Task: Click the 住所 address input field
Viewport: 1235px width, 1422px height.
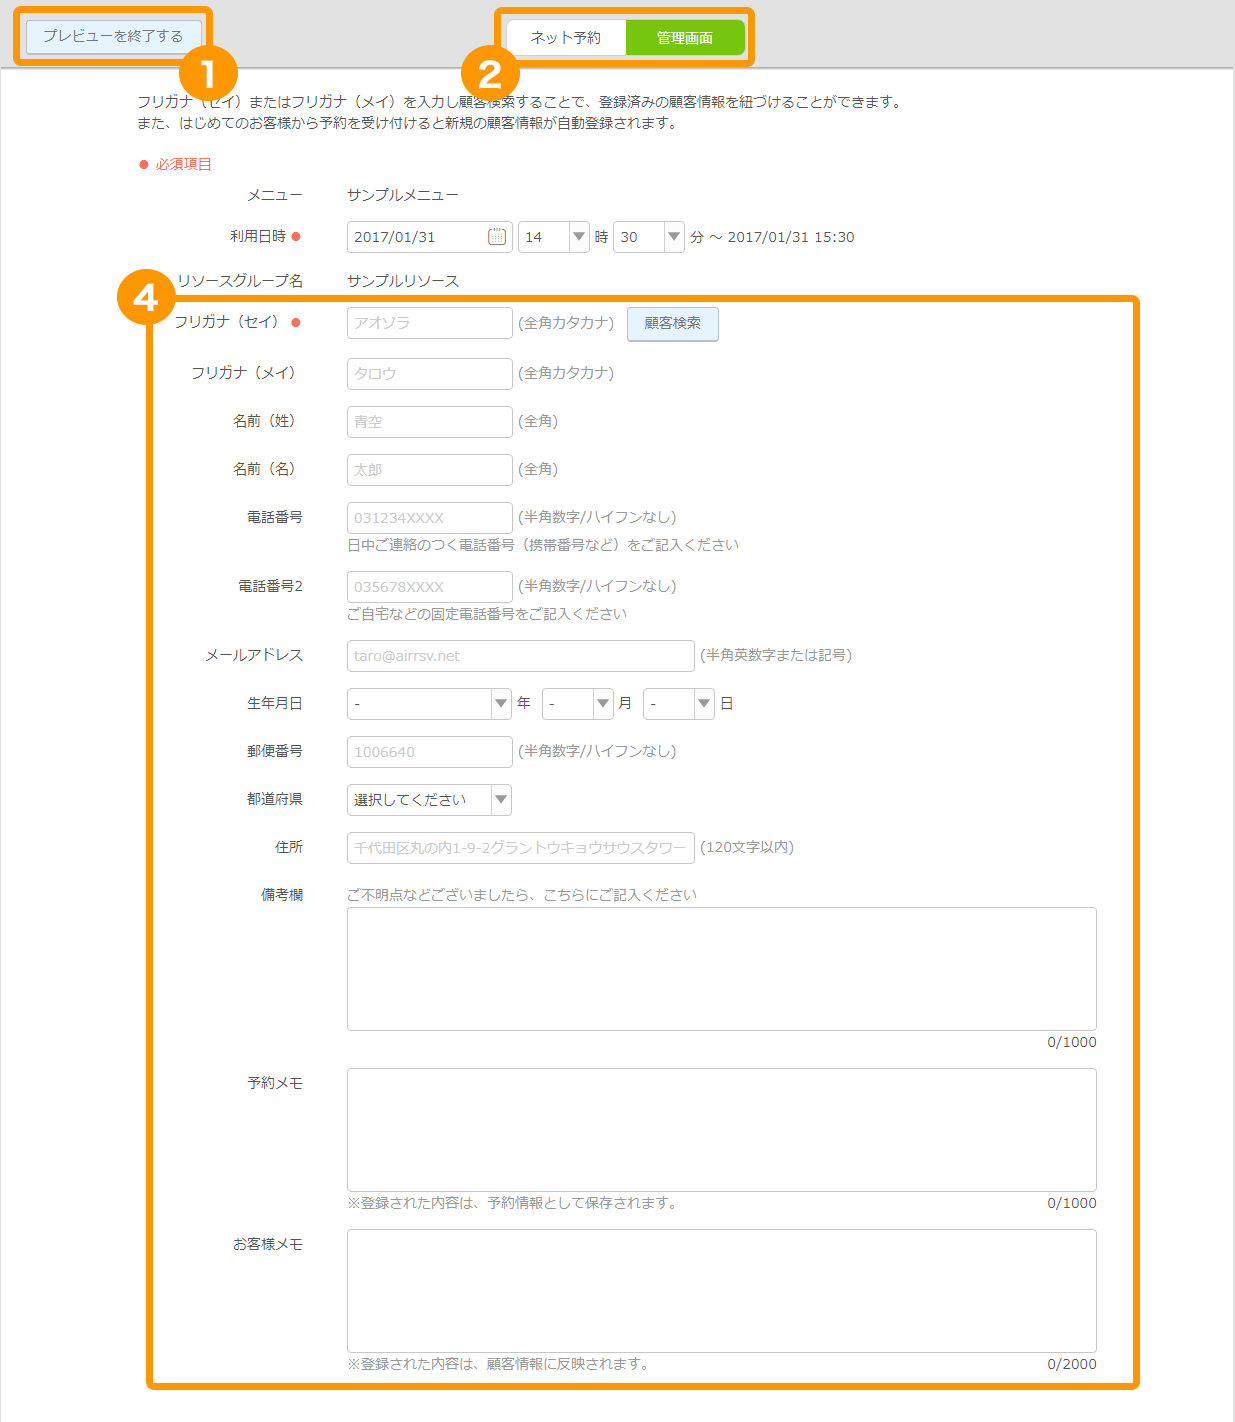Action: click(x=521, y=848)
